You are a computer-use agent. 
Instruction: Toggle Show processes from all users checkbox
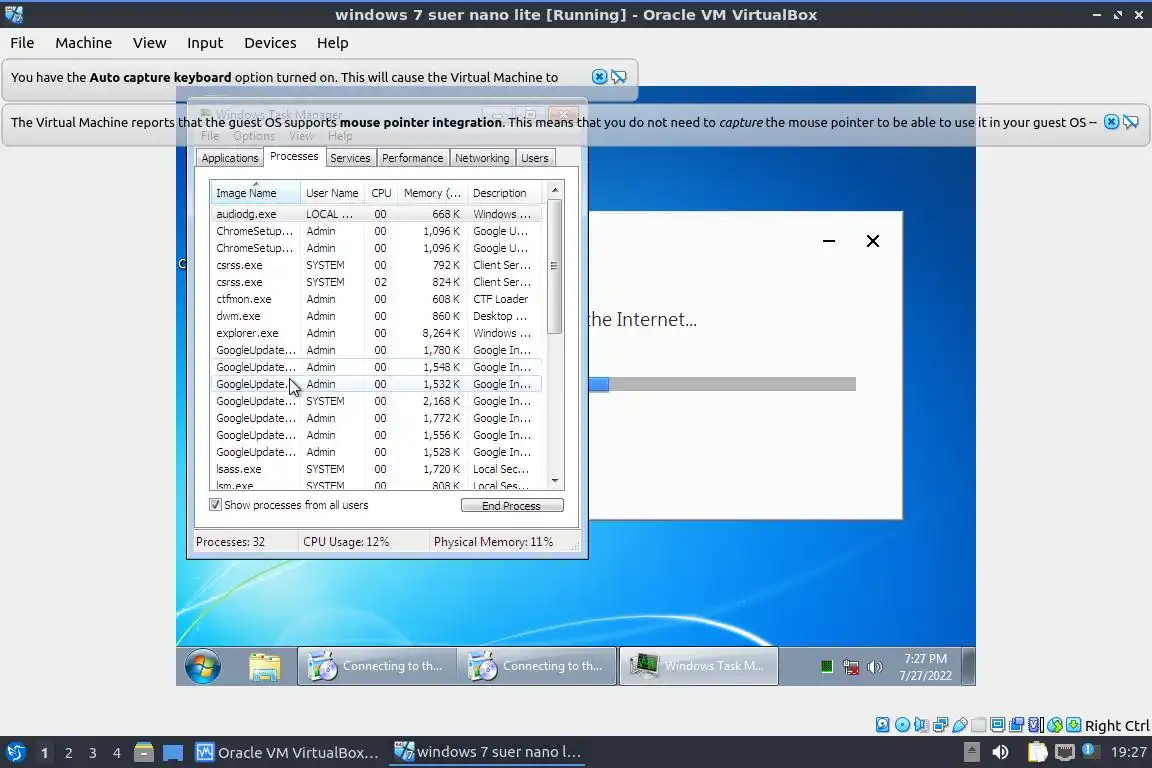[x=215, y=505]
